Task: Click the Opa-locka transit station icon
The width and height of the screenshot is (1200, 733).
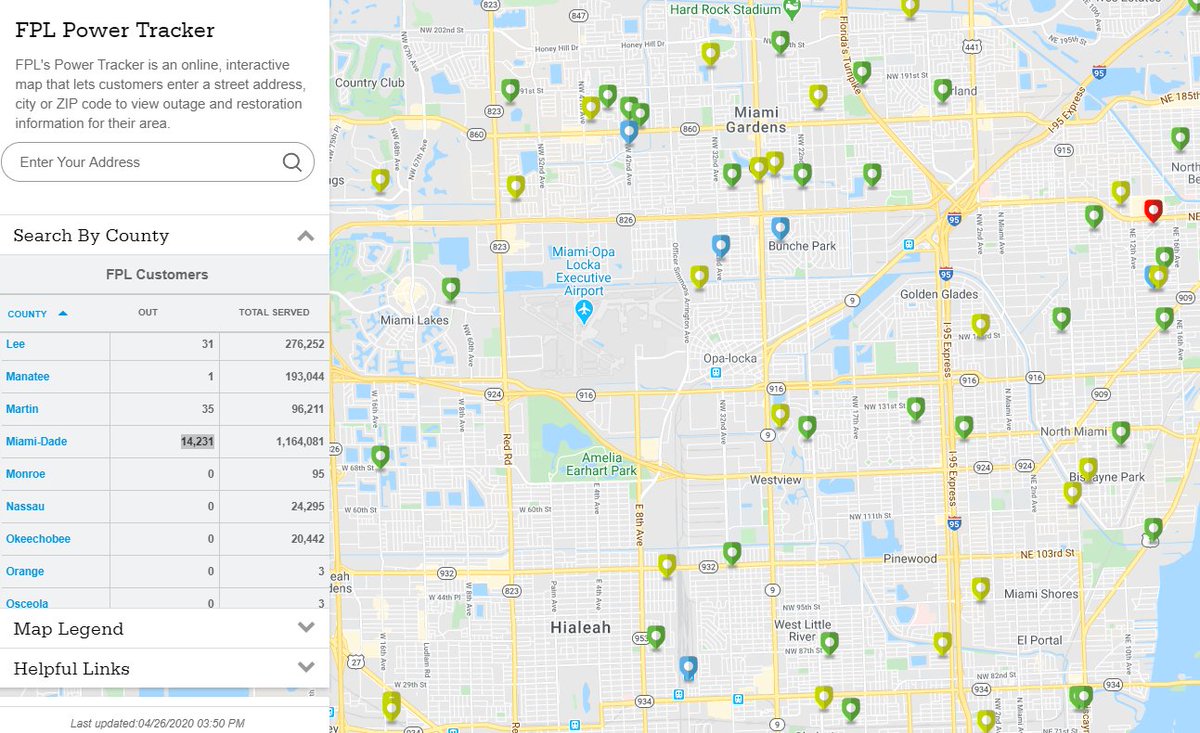Action: [x=715, y=373]
